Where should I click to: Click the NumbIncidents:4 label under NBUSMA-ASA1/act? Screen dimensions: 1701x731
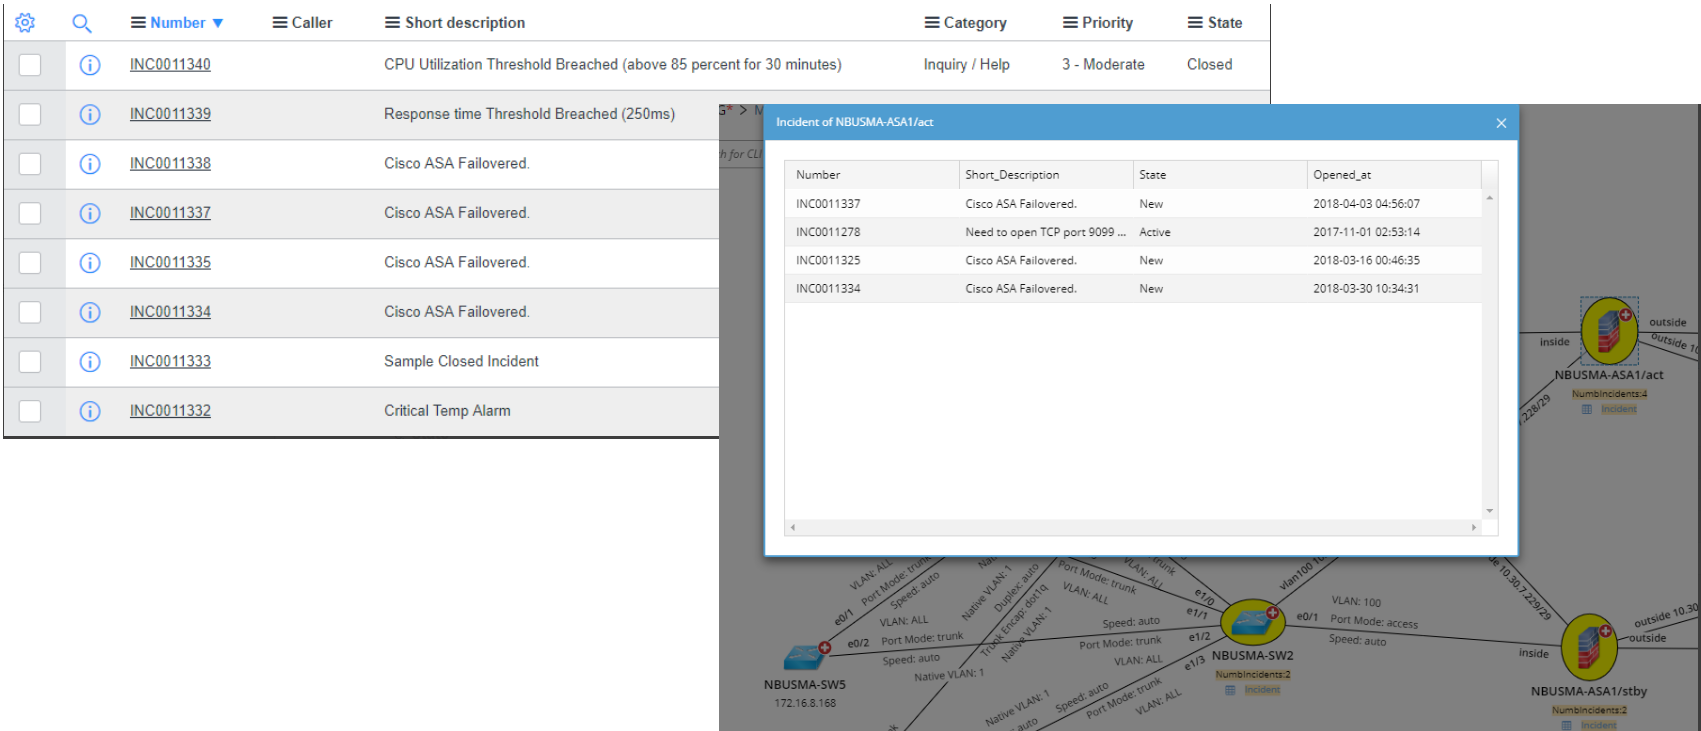1609,394
